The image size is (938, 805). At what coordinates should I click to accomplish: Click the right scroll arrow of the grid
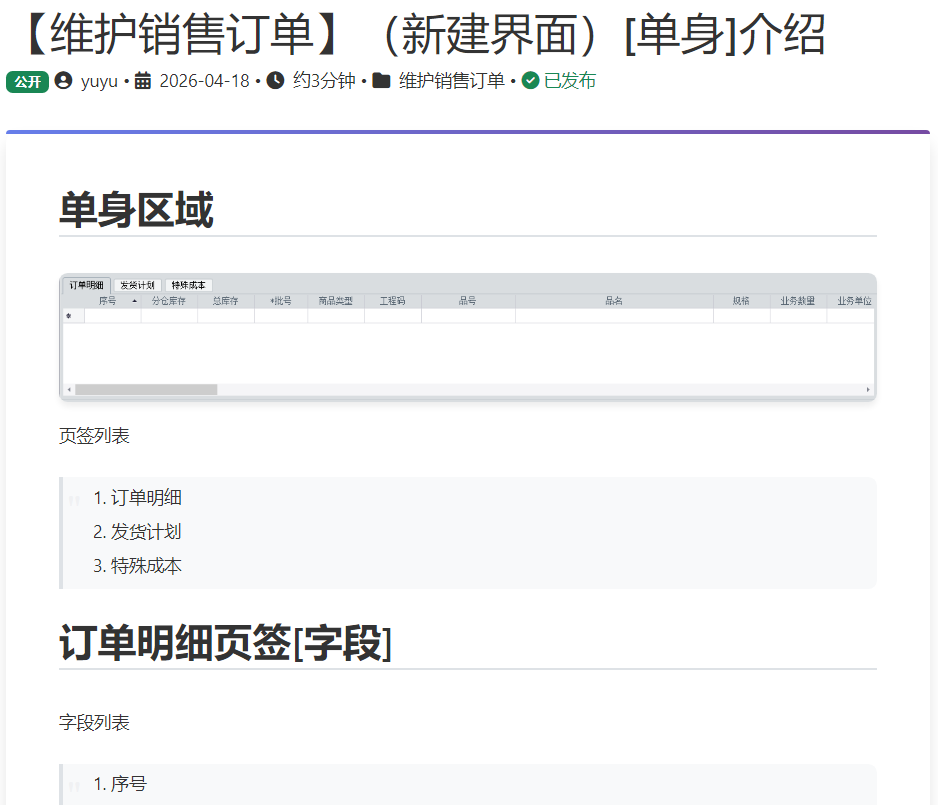(868, 389)
